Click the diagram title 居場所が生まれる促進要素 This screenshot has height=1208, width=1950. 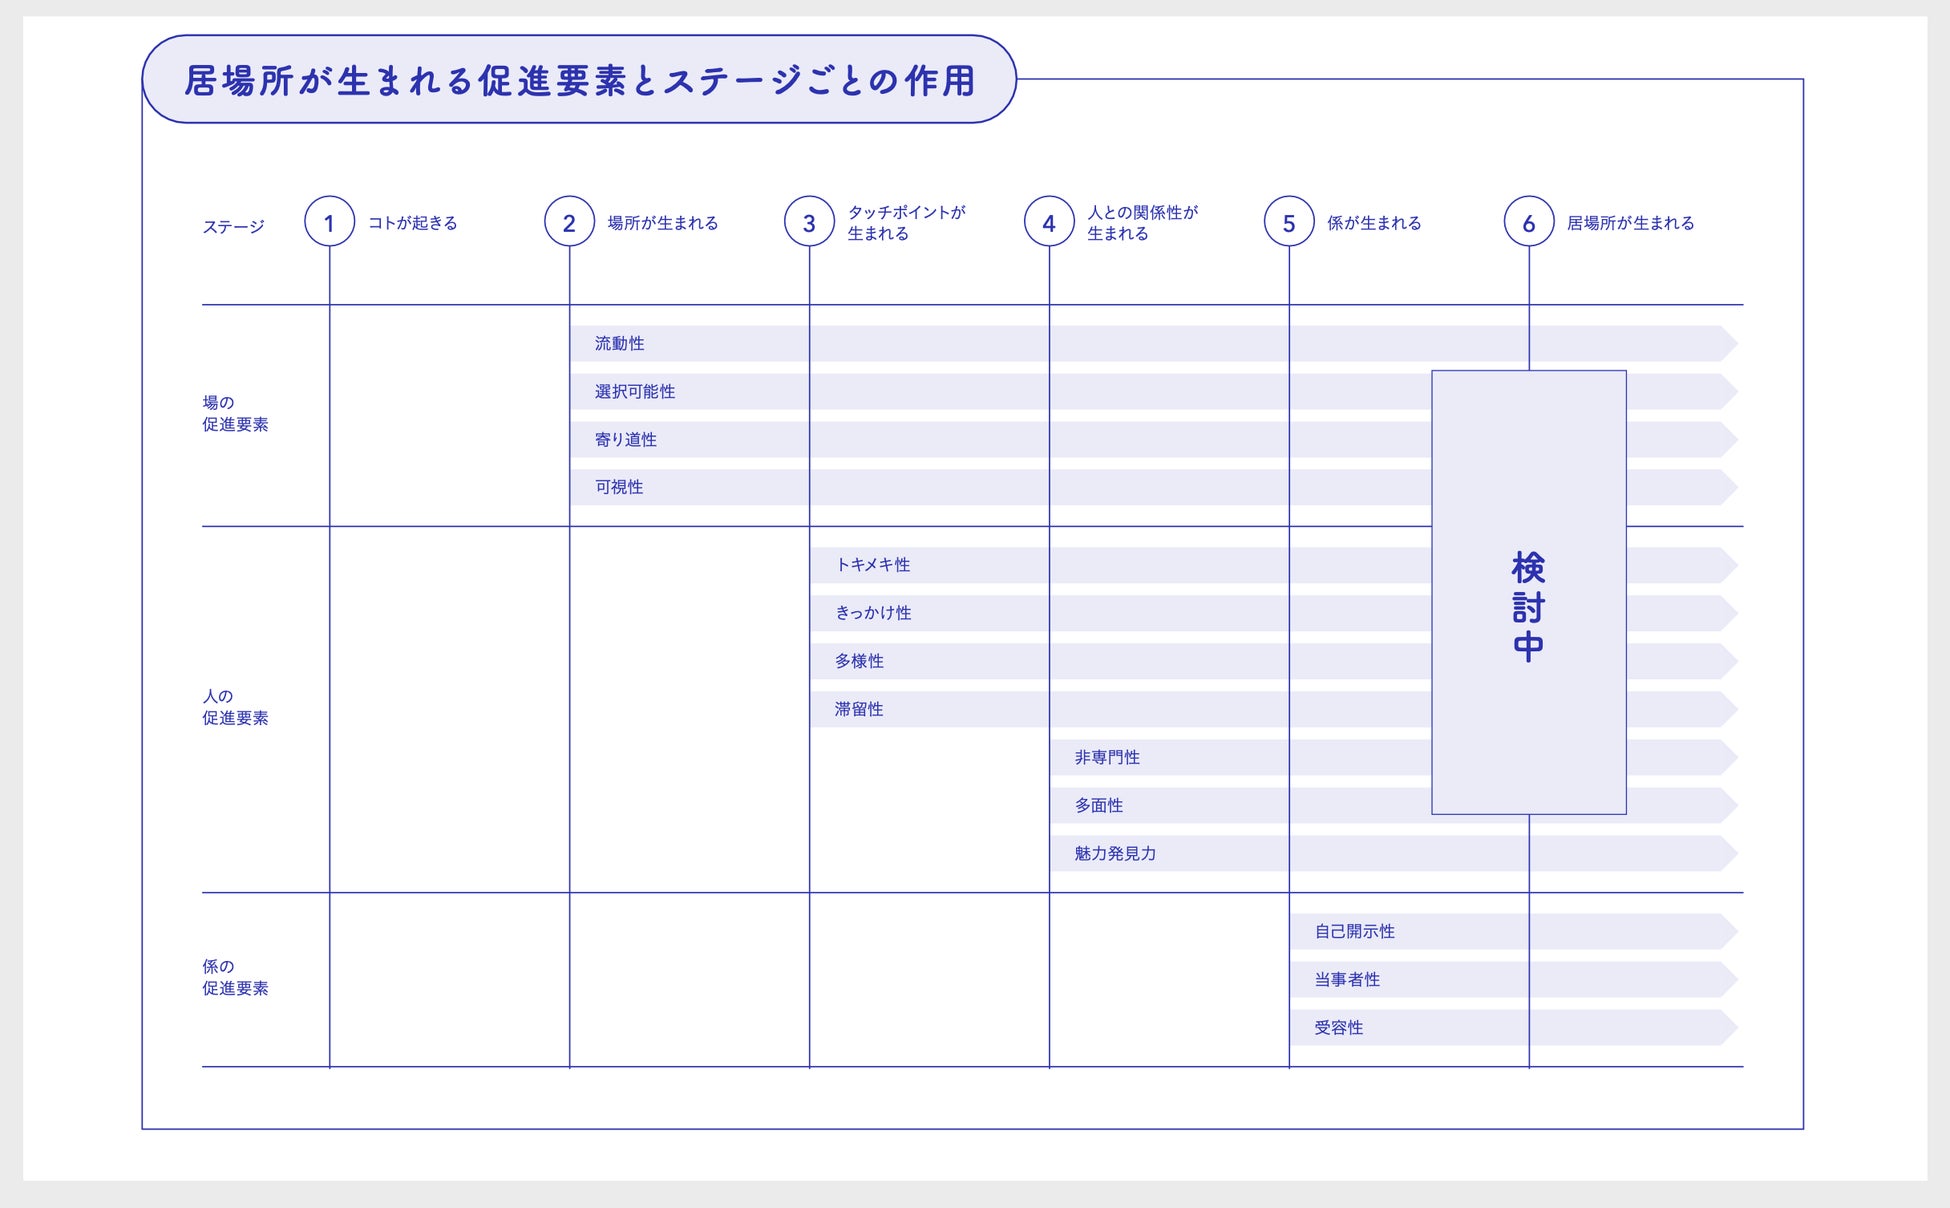(x=579, y=80)
